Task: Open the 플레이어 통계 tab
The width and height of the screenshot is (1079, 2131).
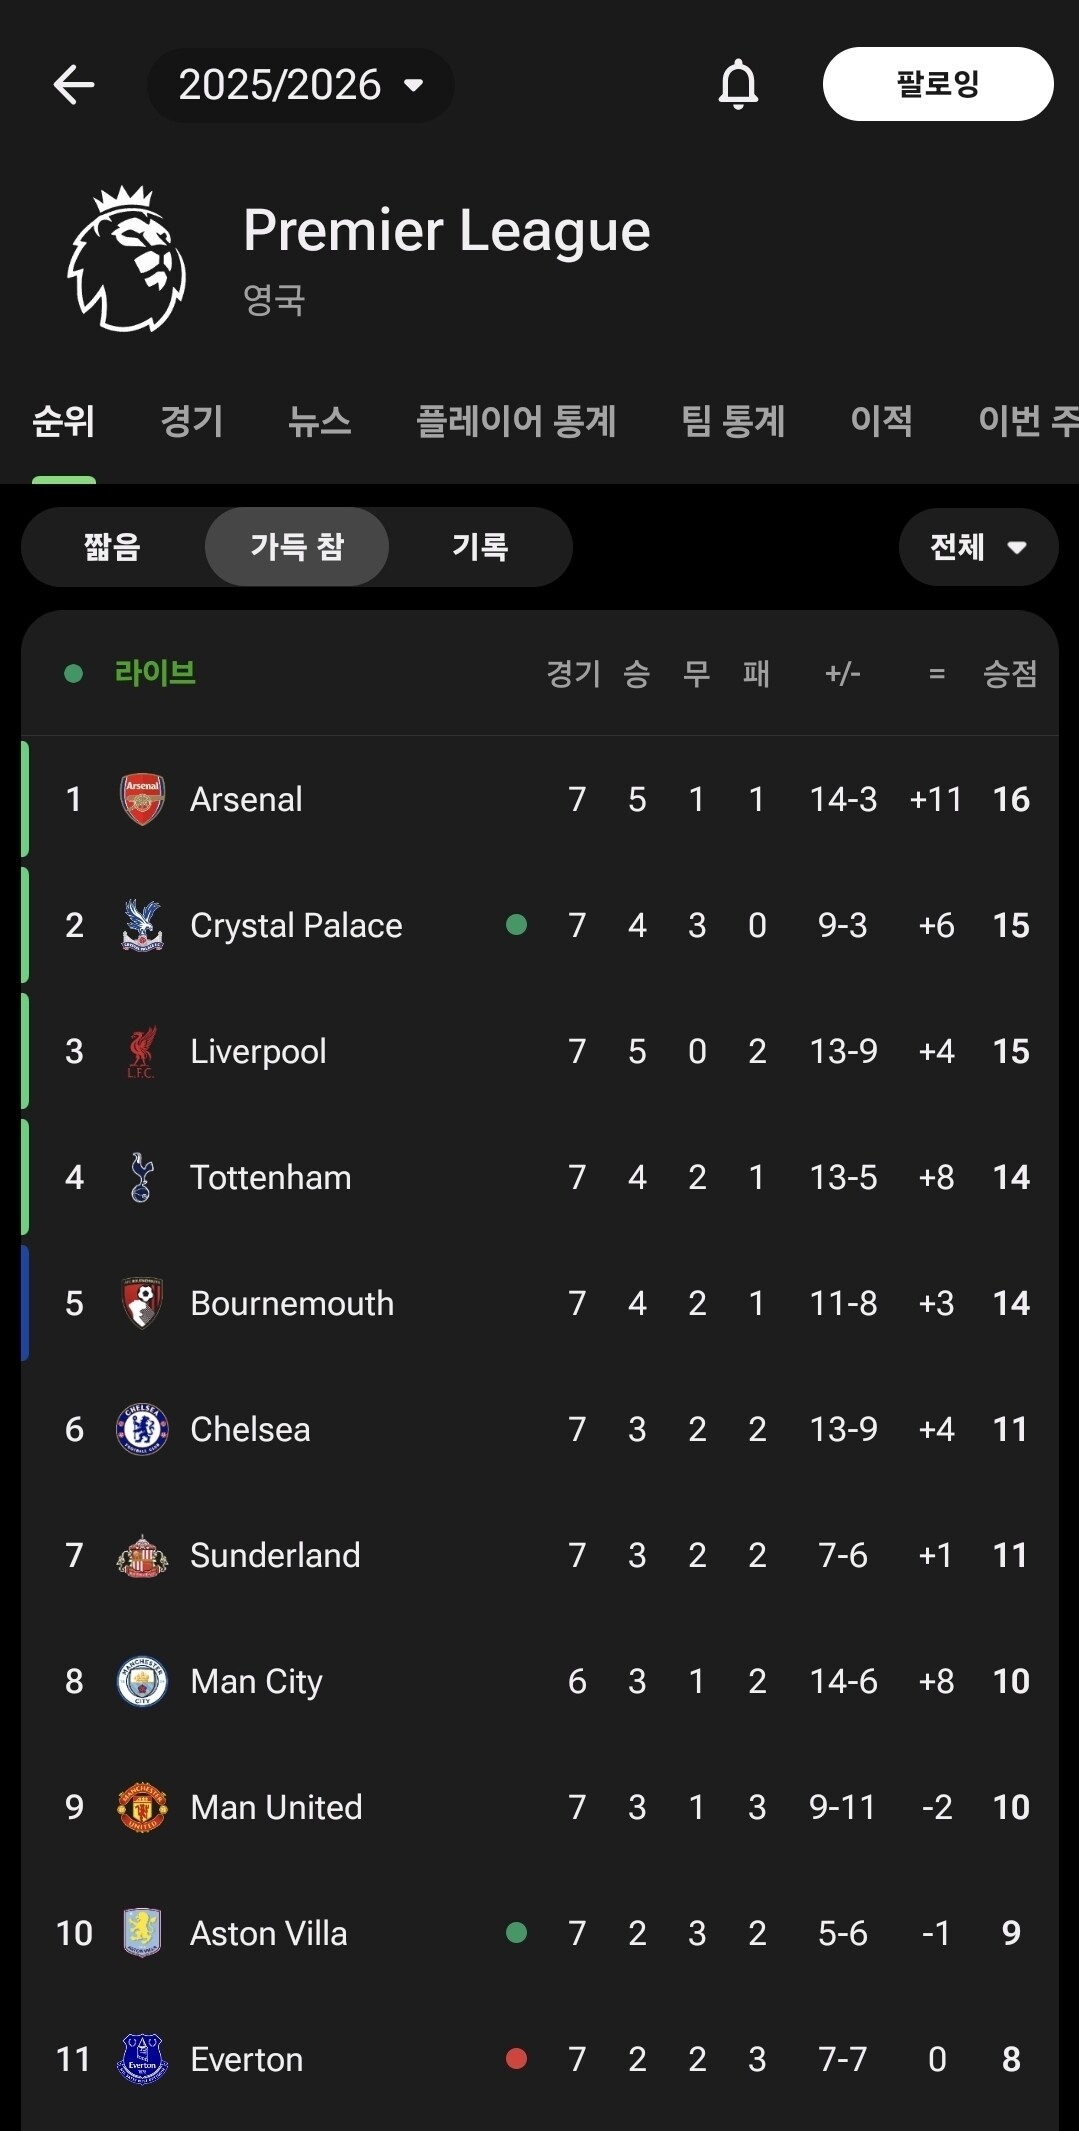Action: (x=516, y=421)
